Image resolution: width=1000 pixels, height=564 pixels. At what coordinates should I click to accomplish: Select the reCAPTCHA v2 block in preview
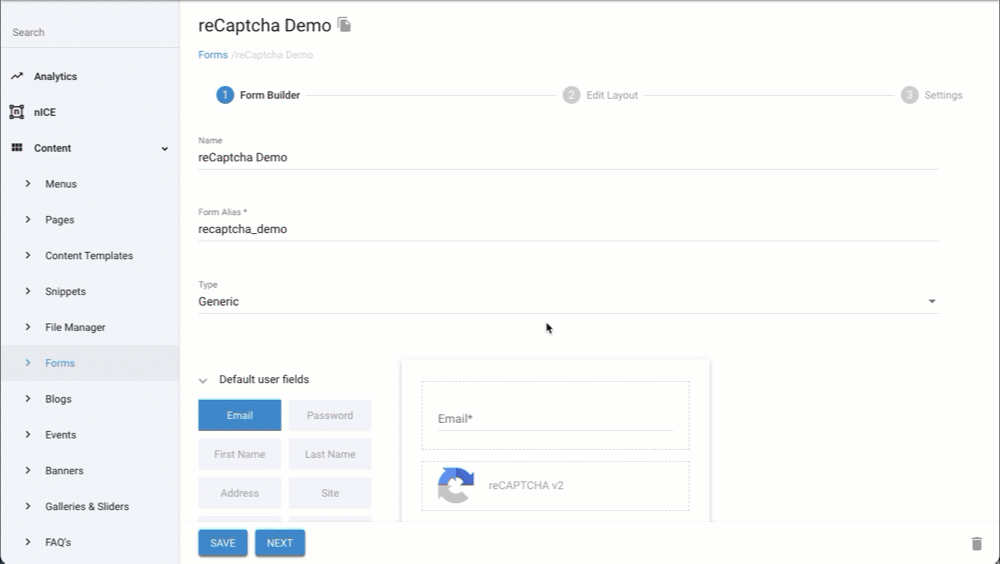click(555, 486)
